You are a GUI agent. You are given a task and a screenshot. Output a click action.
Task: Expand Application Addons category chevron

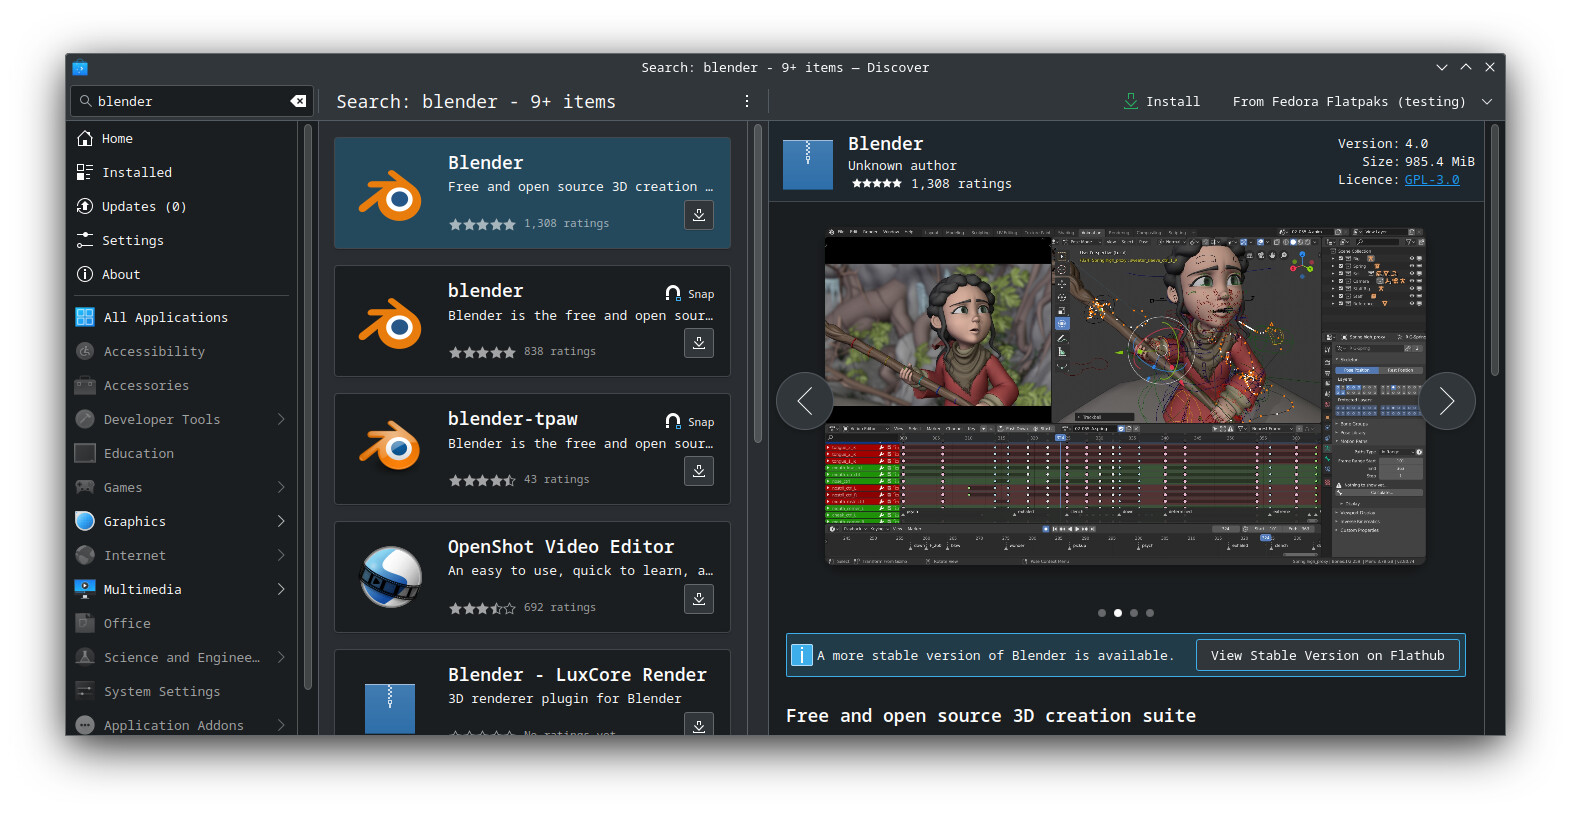tap(281, 725)
